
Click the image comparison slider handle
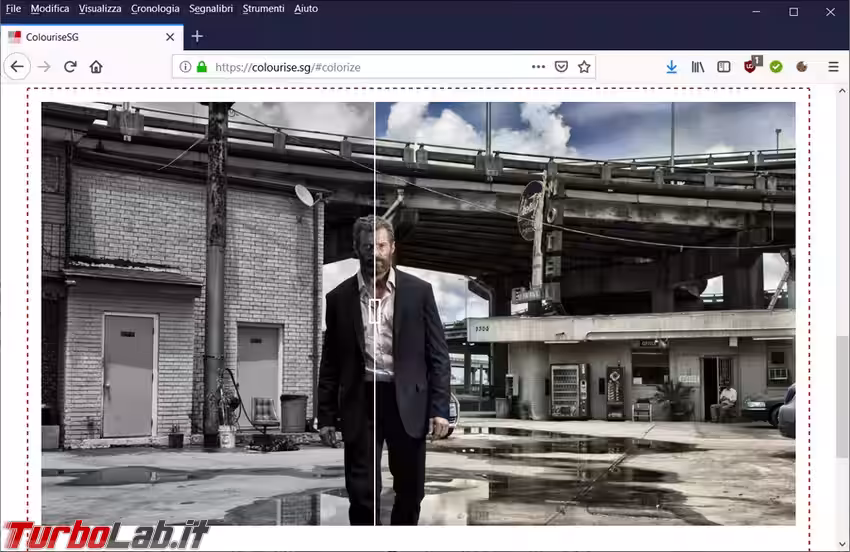click(374, 312)
